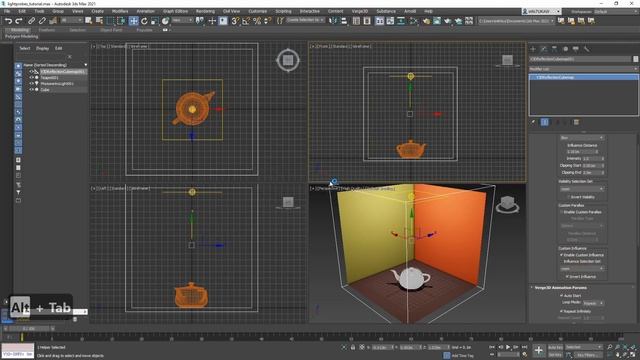Toggle the Invert Visibility checkbox
The image size is (640, 360).
click(568, 197)
